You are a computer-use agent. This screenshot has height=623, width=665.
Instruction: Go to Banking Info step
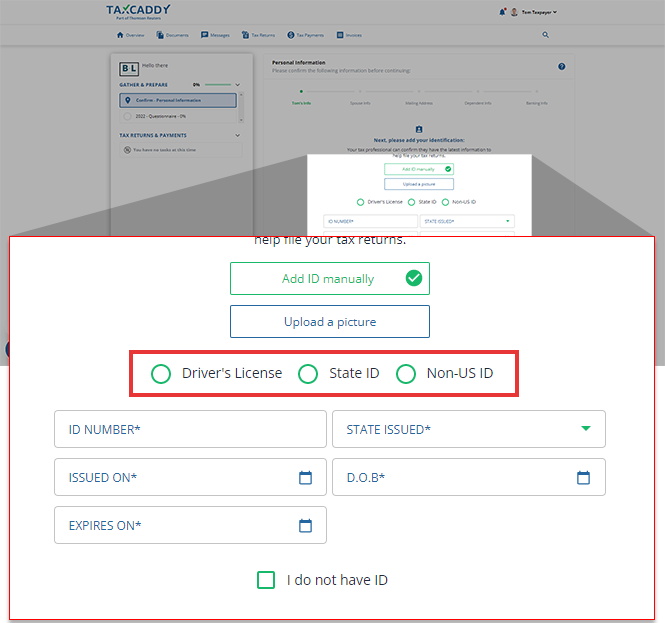click(x=536, y=103)
